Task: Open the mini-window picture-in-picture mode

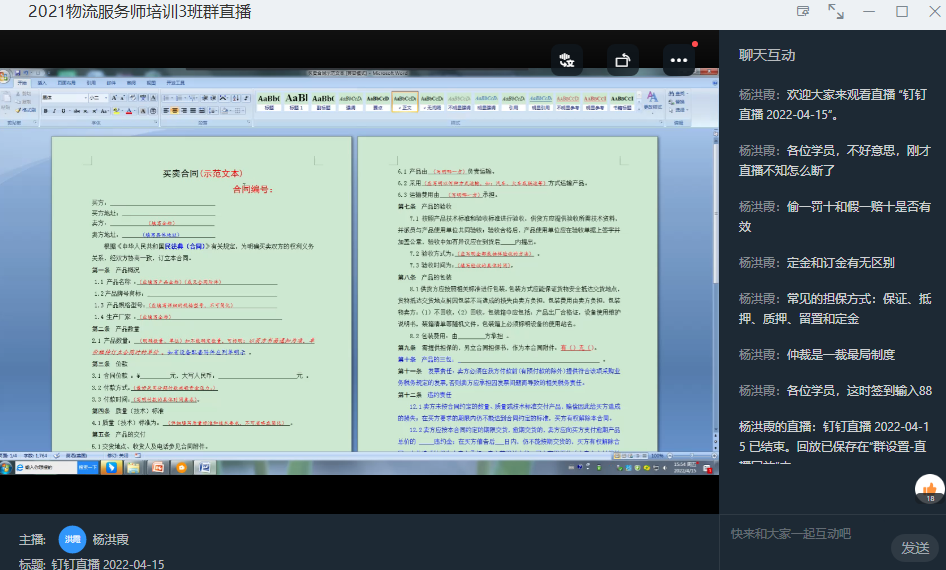Action: (803, 11)
